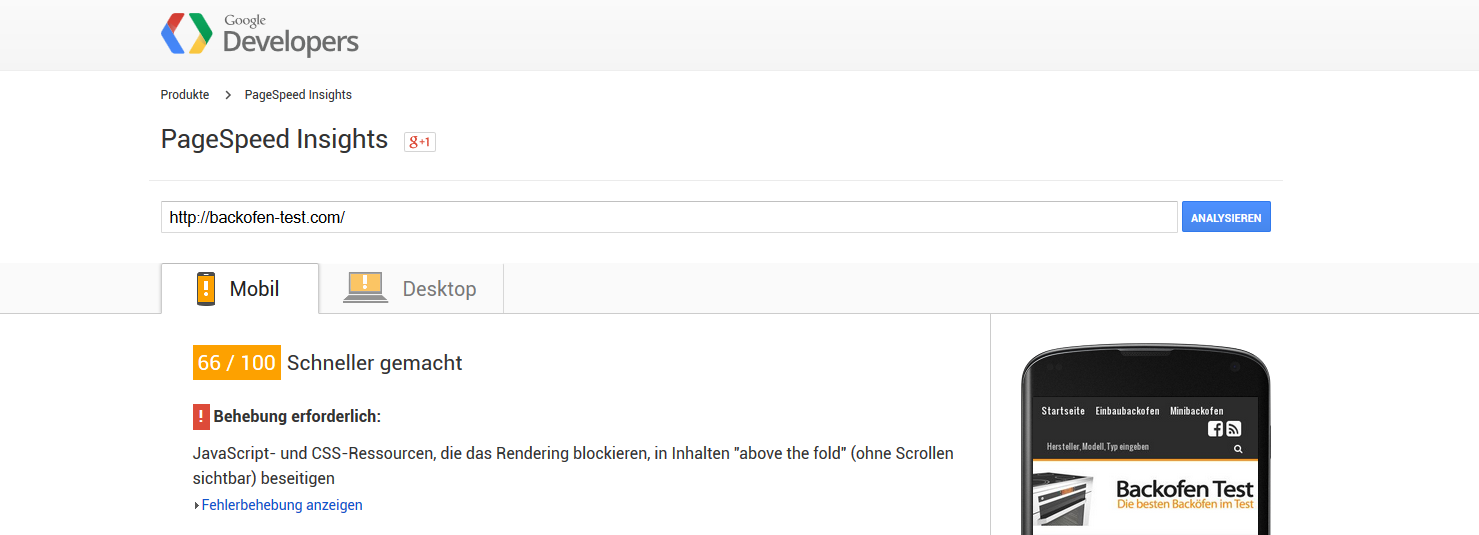
Task: Switch to the Mobil tab
Action: tap(240, 289)
